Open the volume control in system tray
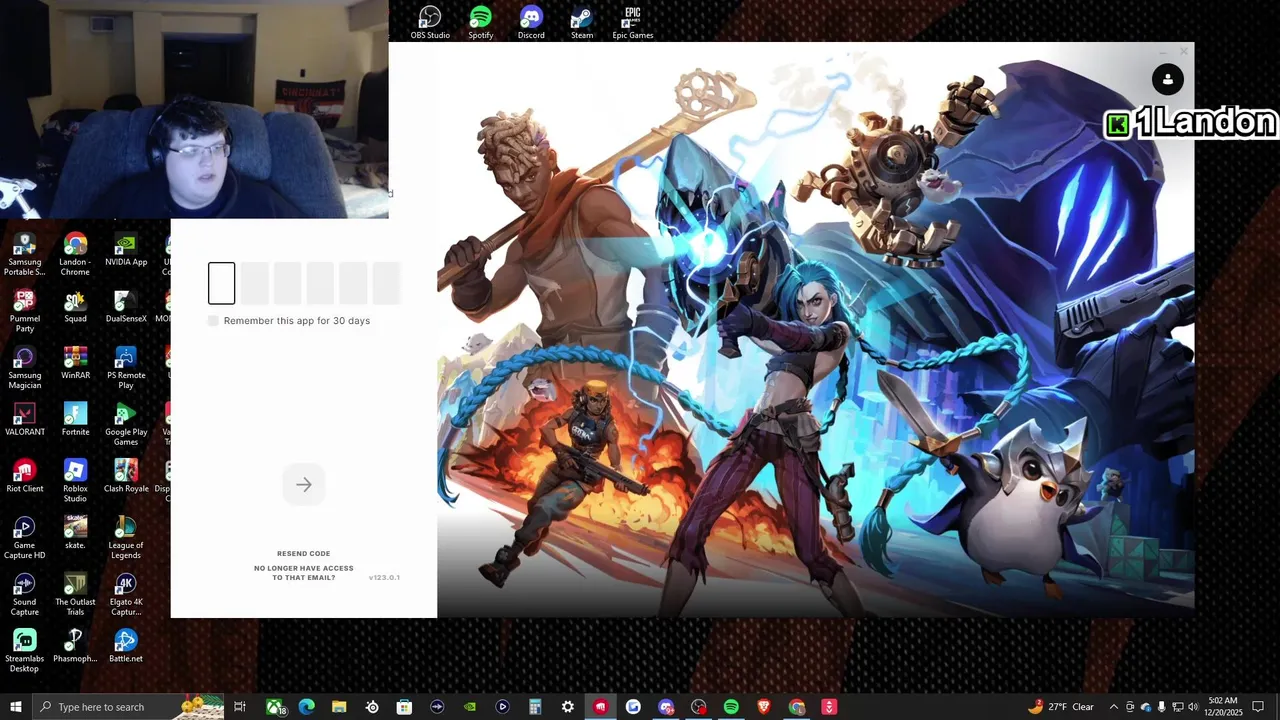 (1193, 707)
